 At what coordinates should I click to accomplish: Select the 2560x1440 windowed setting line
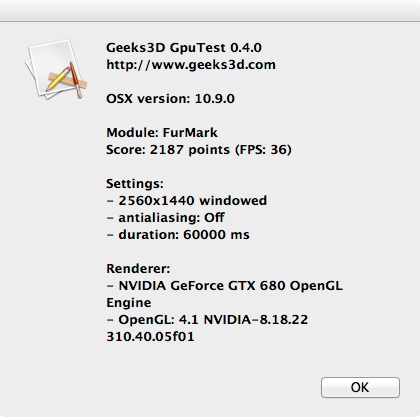click(187, 201)
